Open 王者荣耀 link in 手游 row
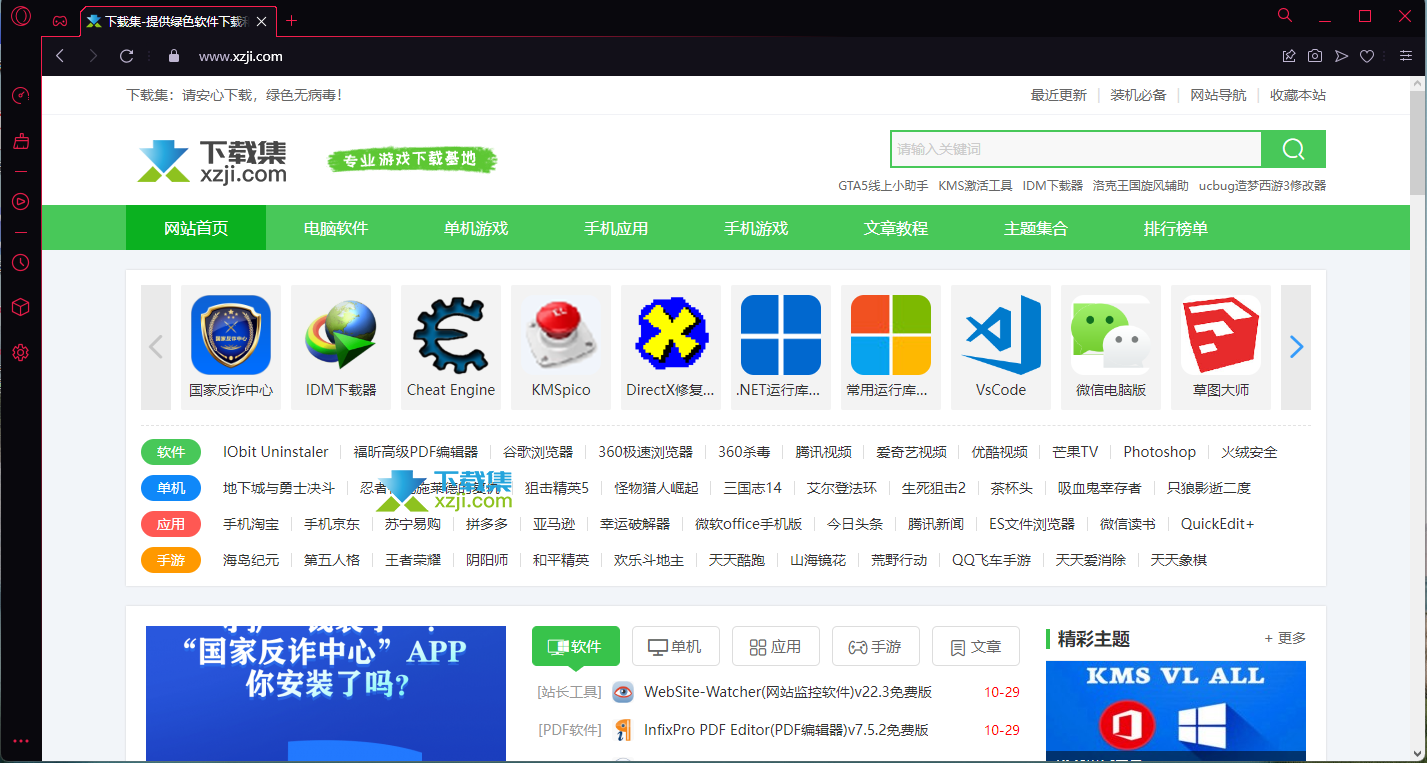This screenshot has width=1427, height=763. pos(413,560)
